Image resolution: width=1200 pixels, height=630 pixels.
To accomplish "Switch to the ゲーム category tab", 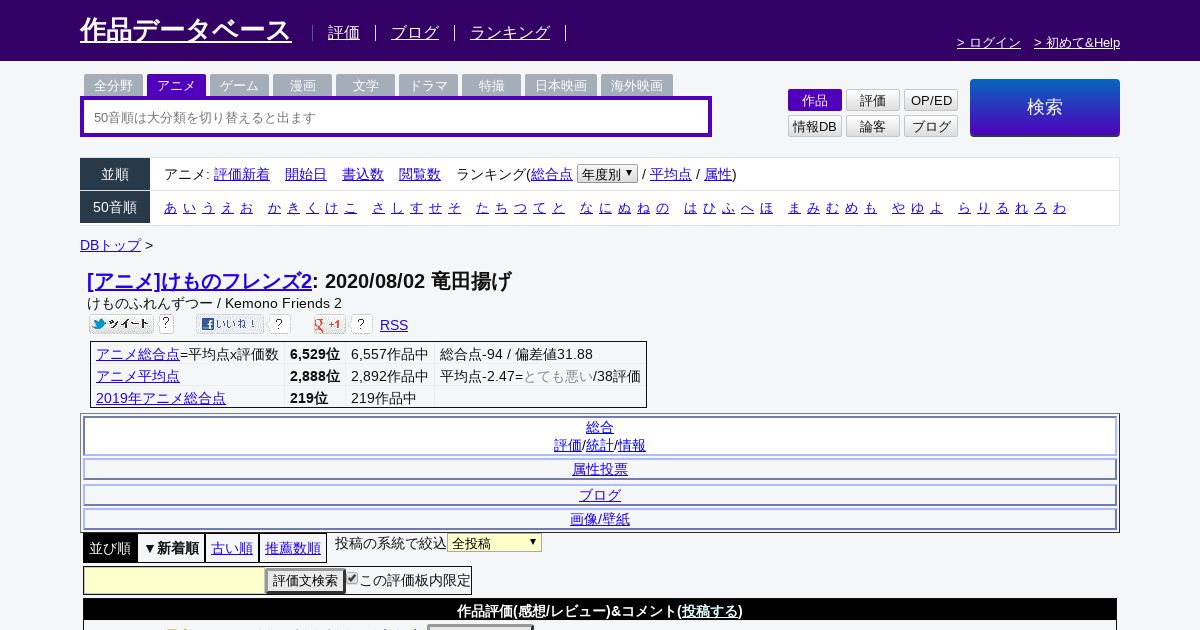I will pos(239,85).
